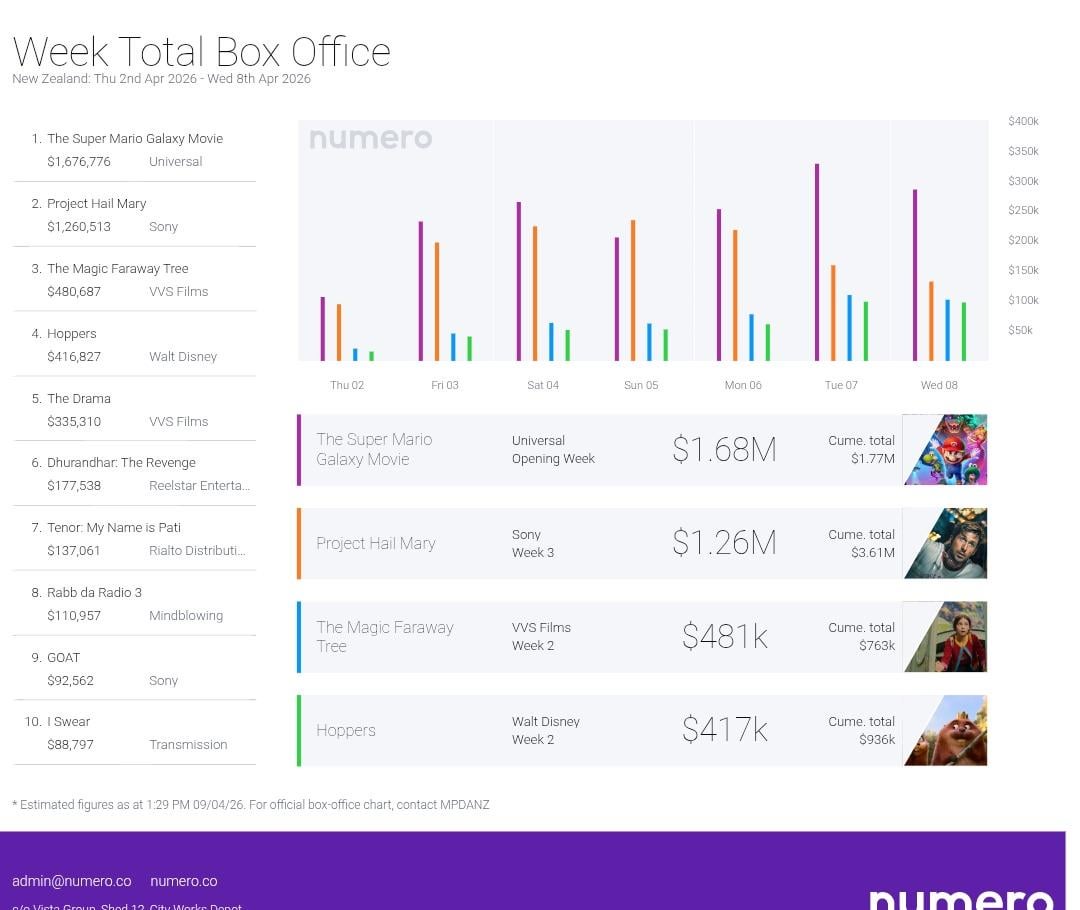This screenshot has height=910, width=1080.
Task: Select The Drama in the top ten list
Action: coord(79,399)
